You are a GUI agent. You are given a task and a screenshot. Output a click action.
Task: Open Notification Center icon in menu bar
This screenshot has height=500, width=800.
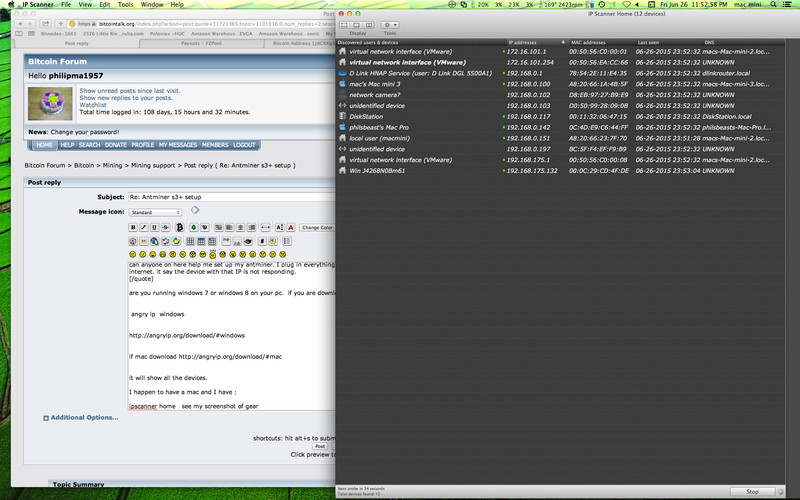pyautogui.click(x=788, y=4)
